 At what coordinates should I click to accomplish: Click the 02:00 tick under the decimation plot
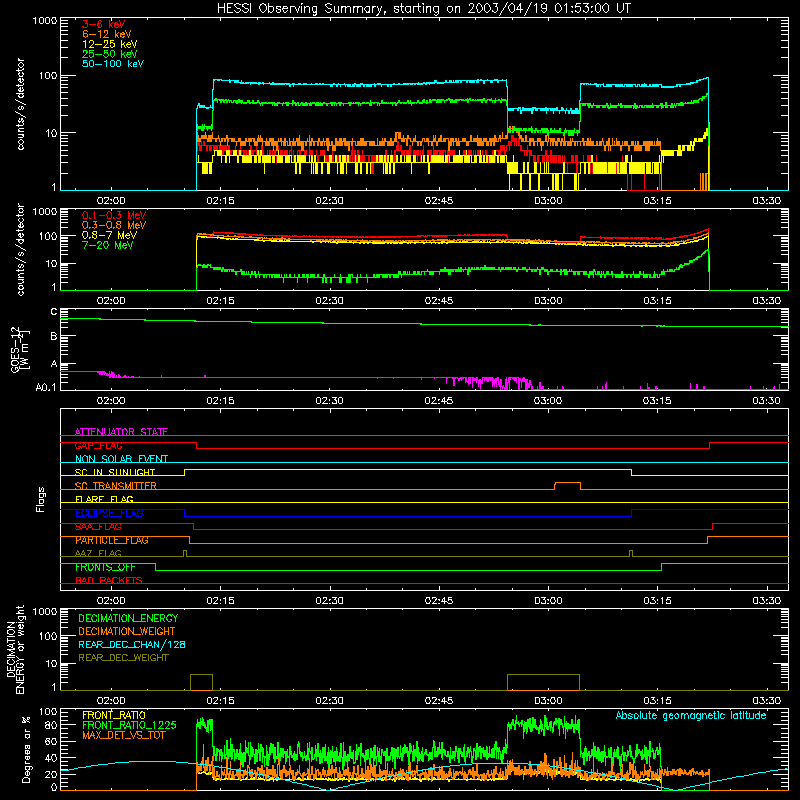coord(111,701)
